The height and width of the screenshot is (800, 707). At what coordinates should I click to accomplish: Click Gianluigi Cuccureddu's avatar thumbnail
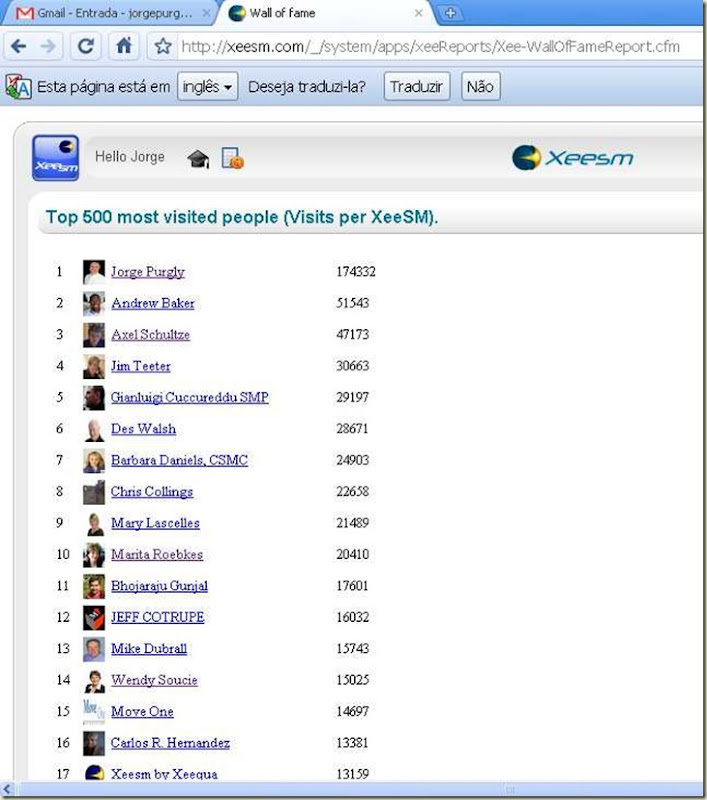[94, 398]
